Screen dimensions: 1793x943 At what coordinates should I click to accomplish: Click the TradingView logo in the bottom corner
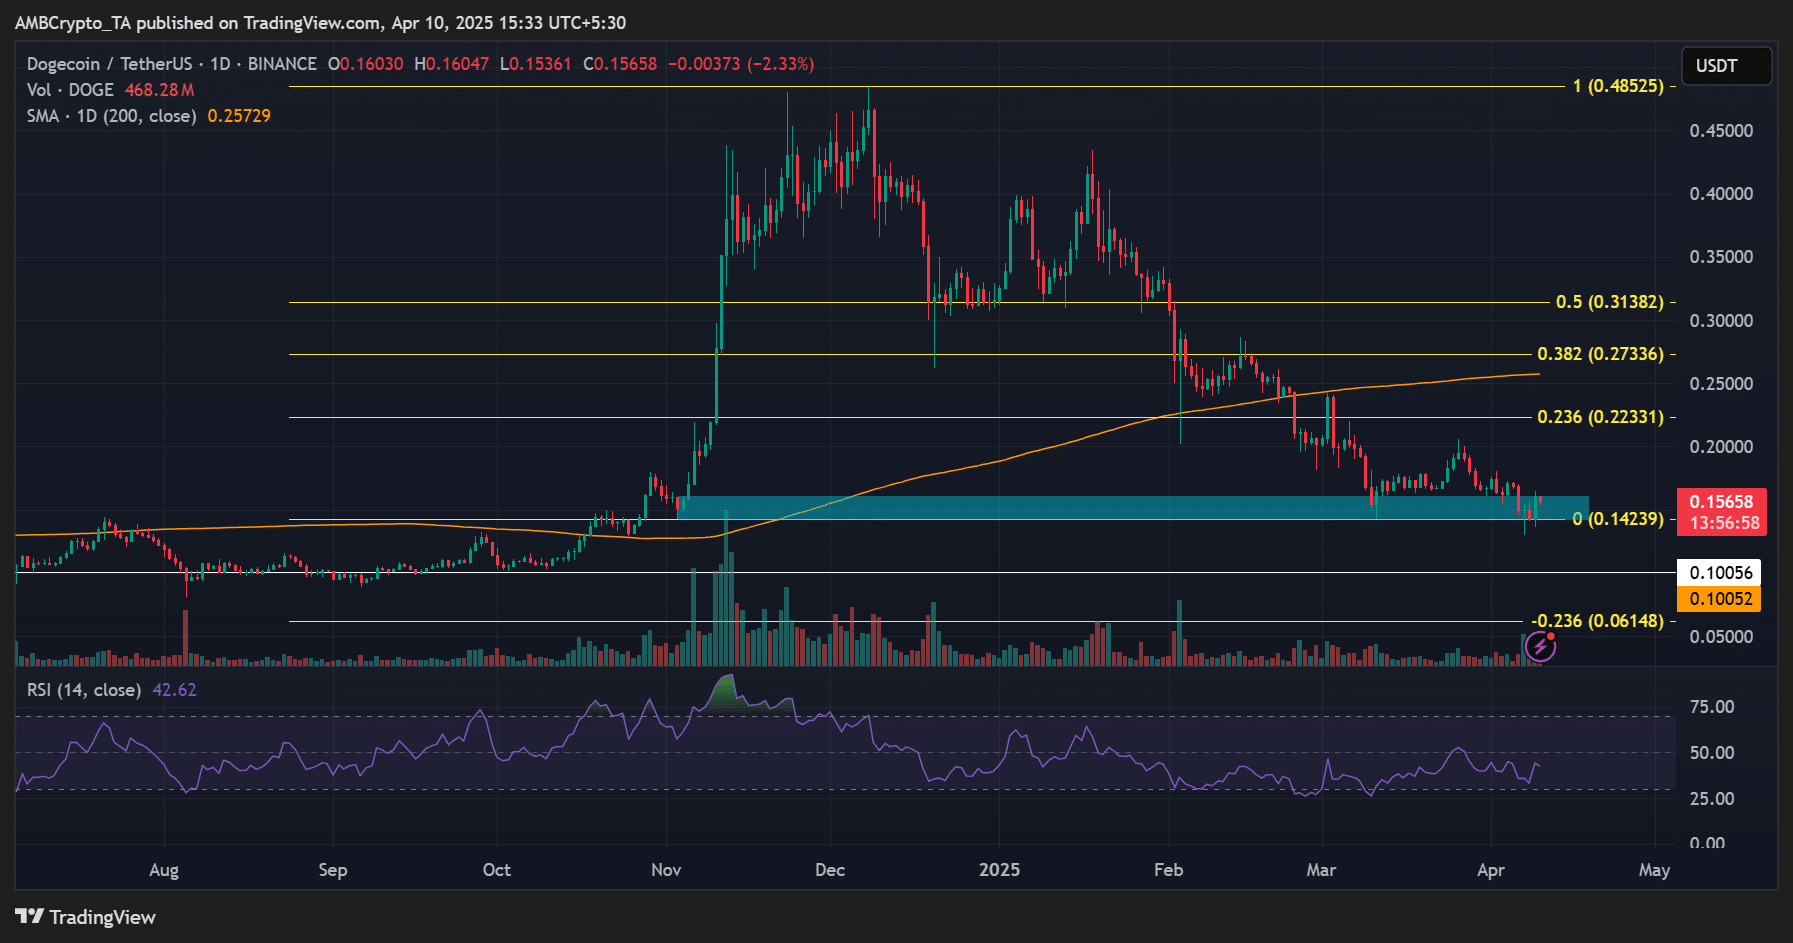coord(83,917)
